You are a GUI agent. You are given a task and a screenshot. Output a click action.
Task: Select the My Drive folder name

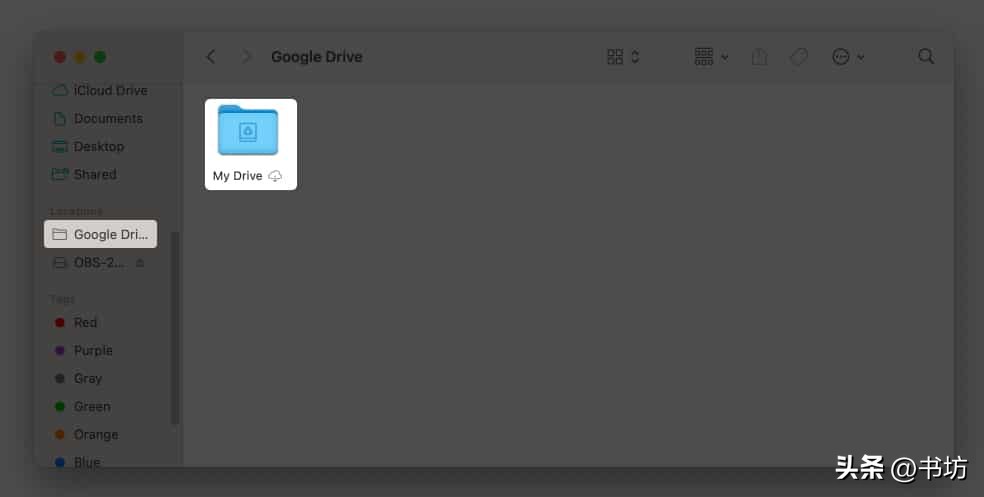[237, 176]
